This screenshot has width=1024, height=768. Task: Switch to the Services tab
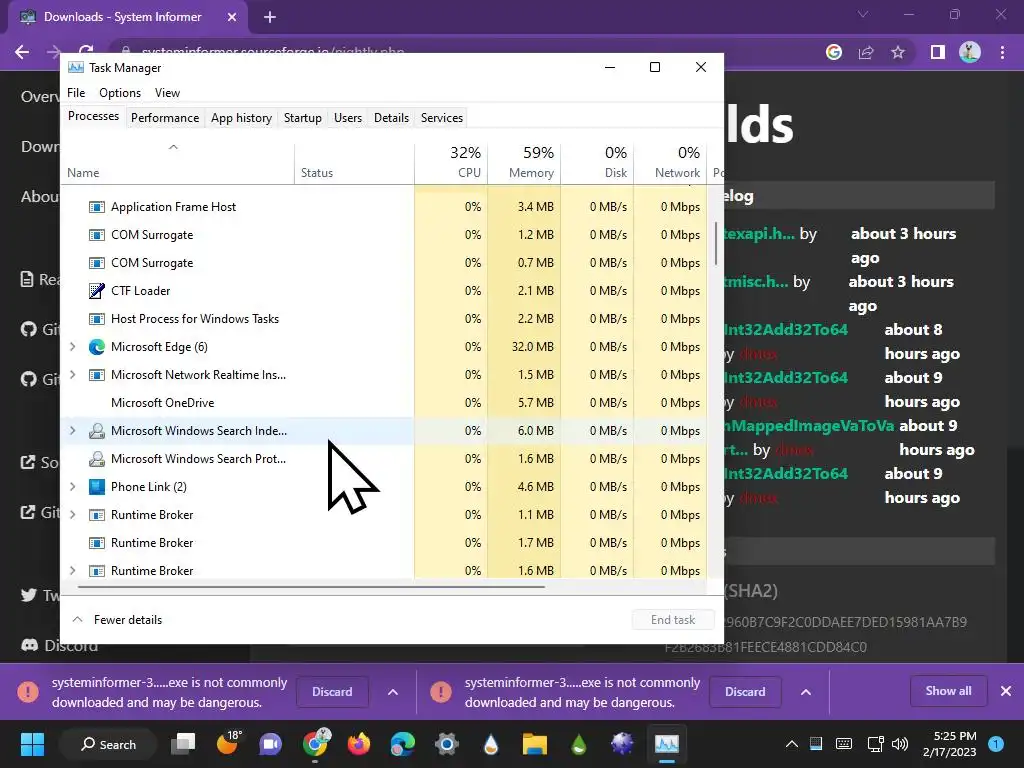[x=441, y=118]
